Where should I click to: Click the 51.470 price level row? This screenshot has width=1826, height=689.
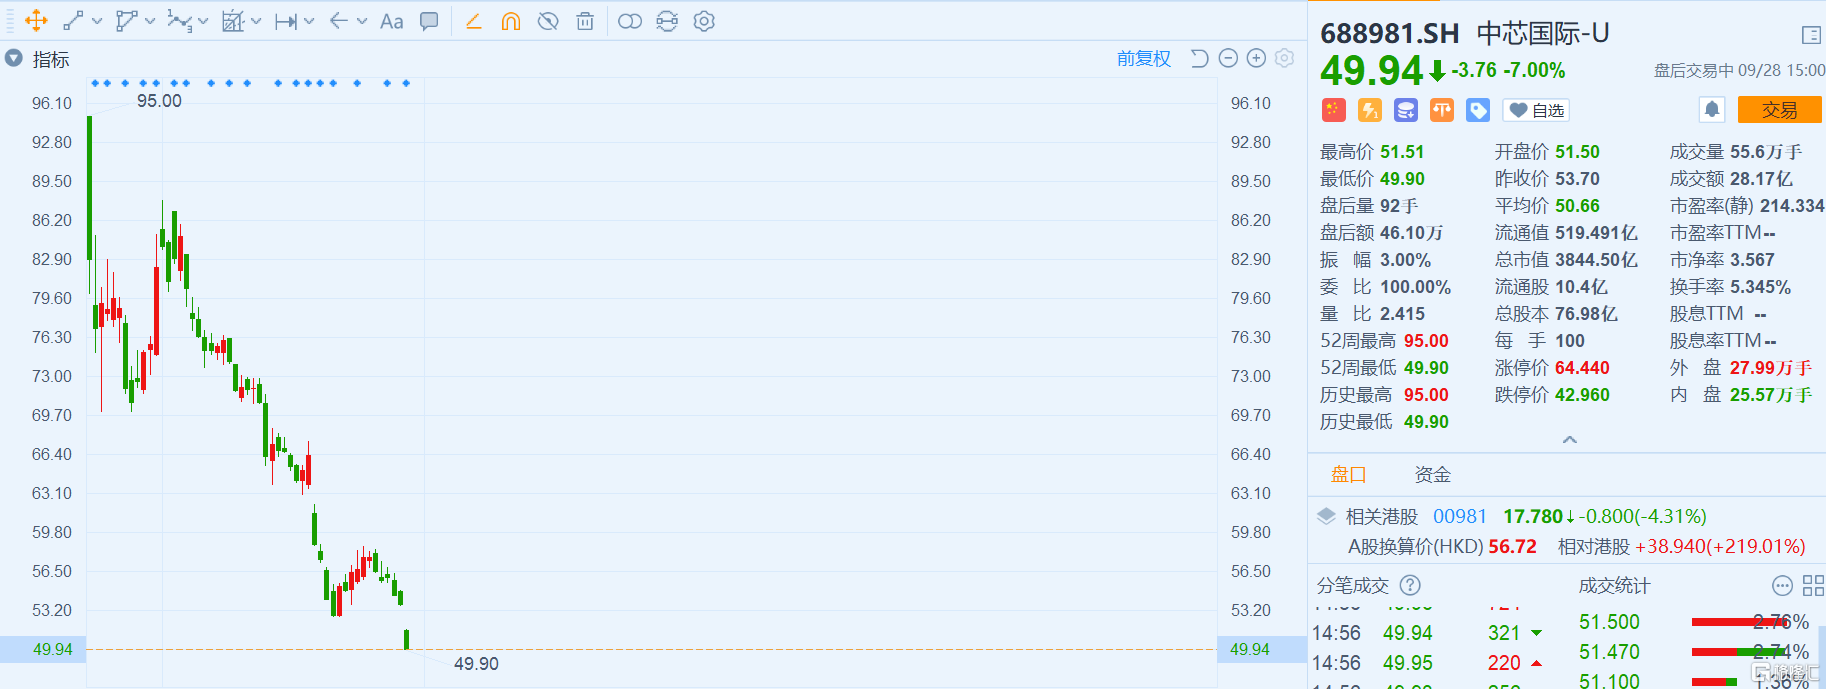coord(1694,652)
